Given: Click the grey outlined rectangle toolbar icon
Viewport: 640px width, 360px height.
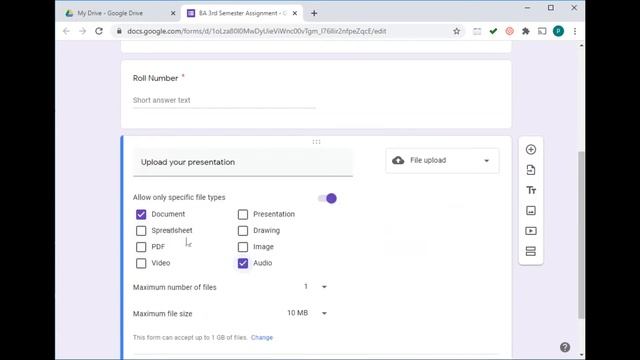Looking at the screenshot, I should tap(477, 31).
